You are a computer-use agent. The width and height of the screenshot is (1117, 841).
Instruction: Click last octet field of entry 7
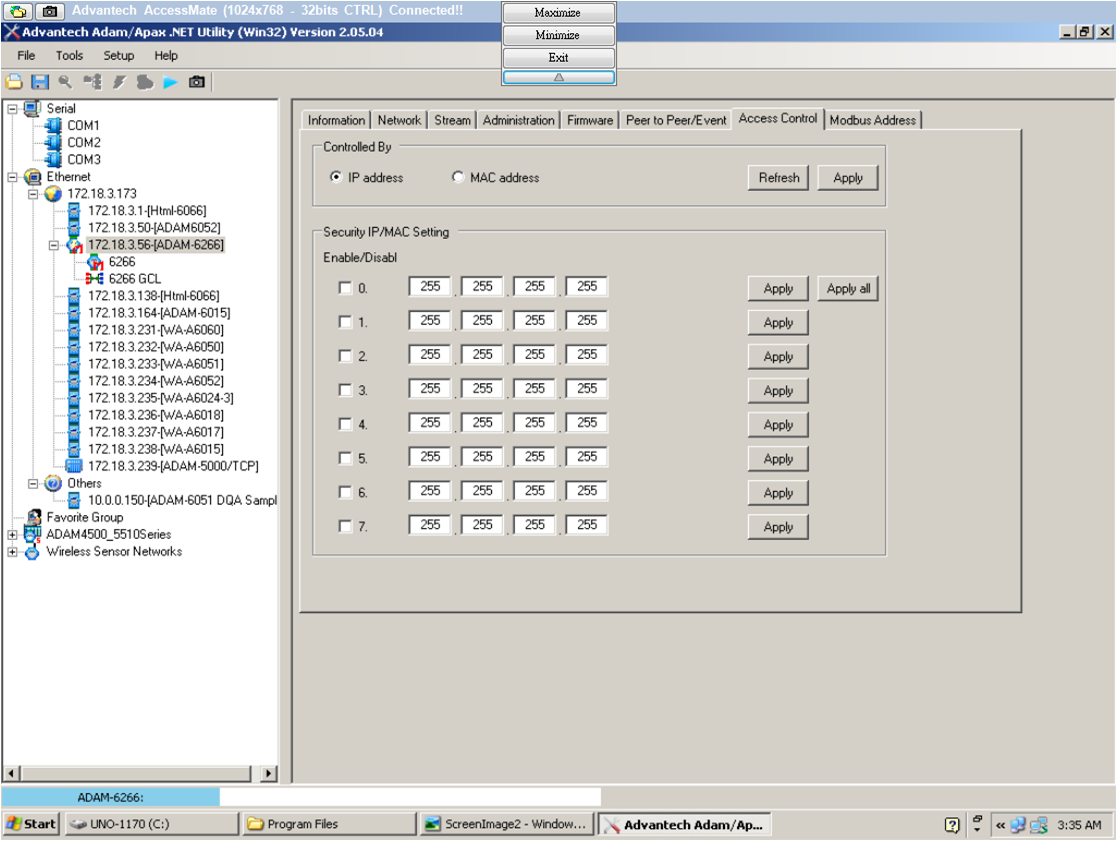[x=587, y=525]
